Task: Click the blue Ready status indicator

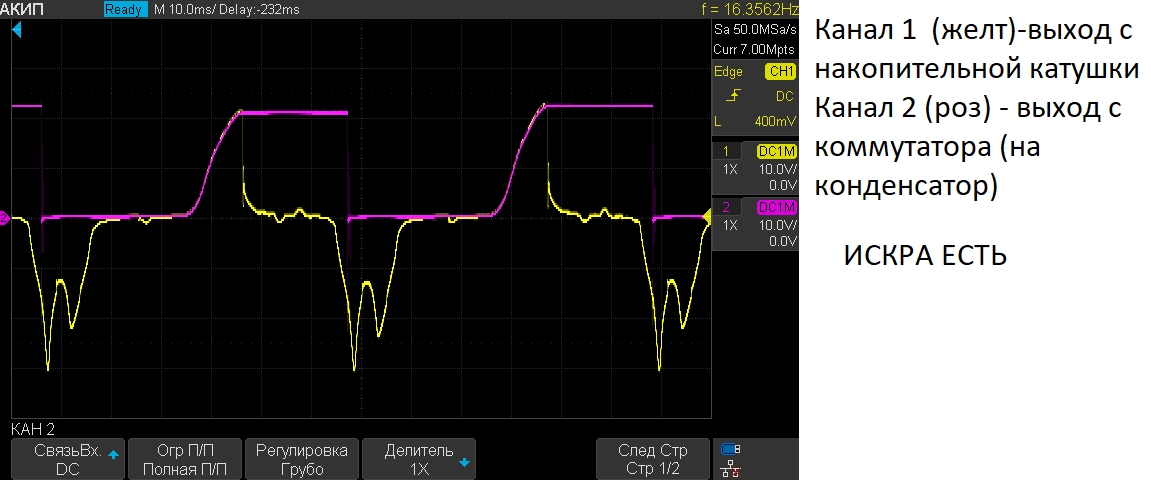Action: pos(124,9)
